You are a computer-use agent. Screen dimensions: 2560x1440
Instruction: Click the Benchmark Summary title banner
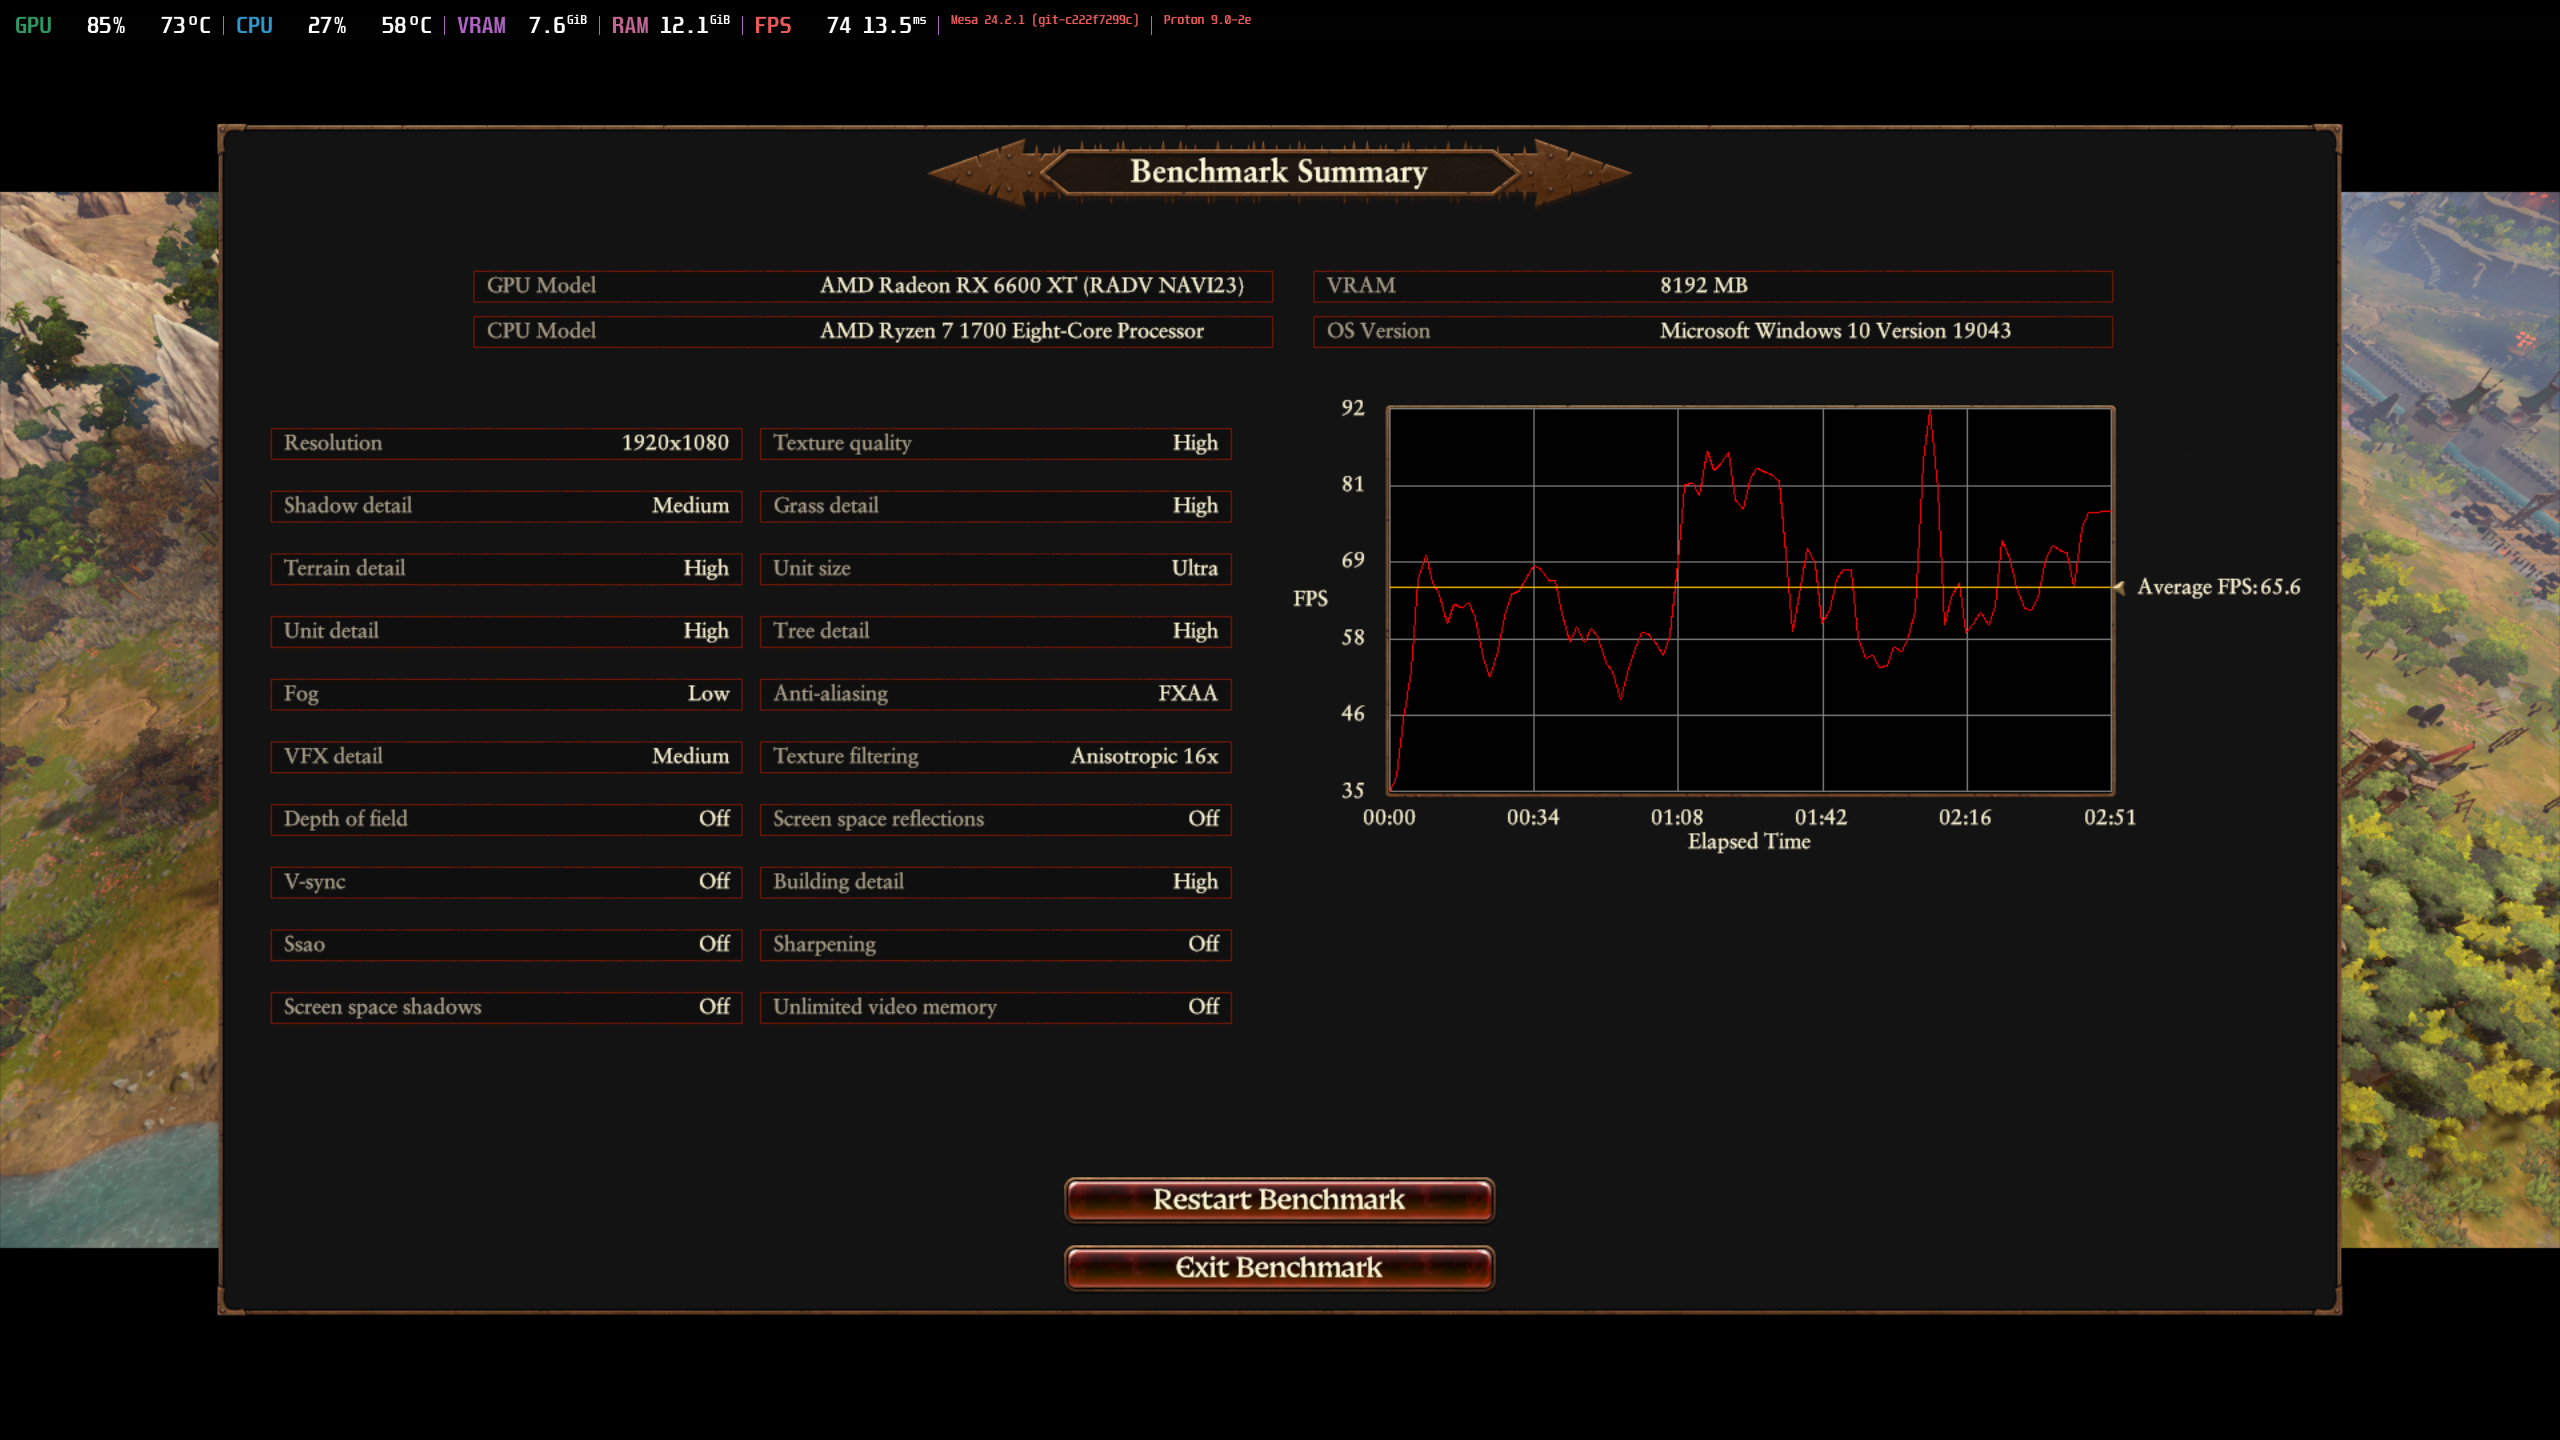(1279, 172)
